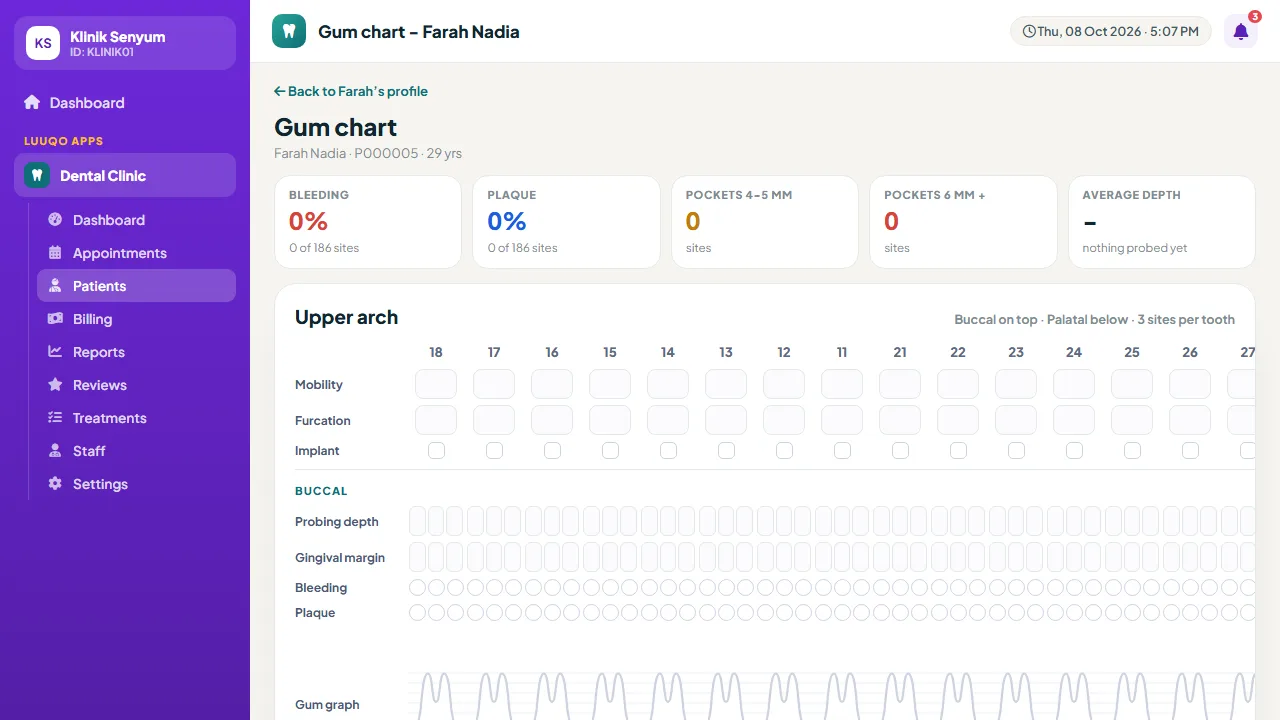Image resolution: width=1280 pixels, height=720 pixels.
Task: Open Settings in the sidebar
Action: click(x=136, y=484)
